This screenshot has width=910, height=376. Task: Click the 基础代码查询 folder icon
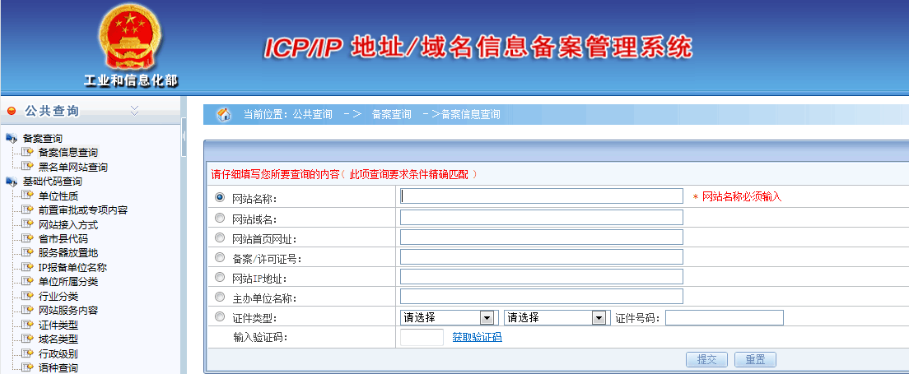[x=11, y=181]
